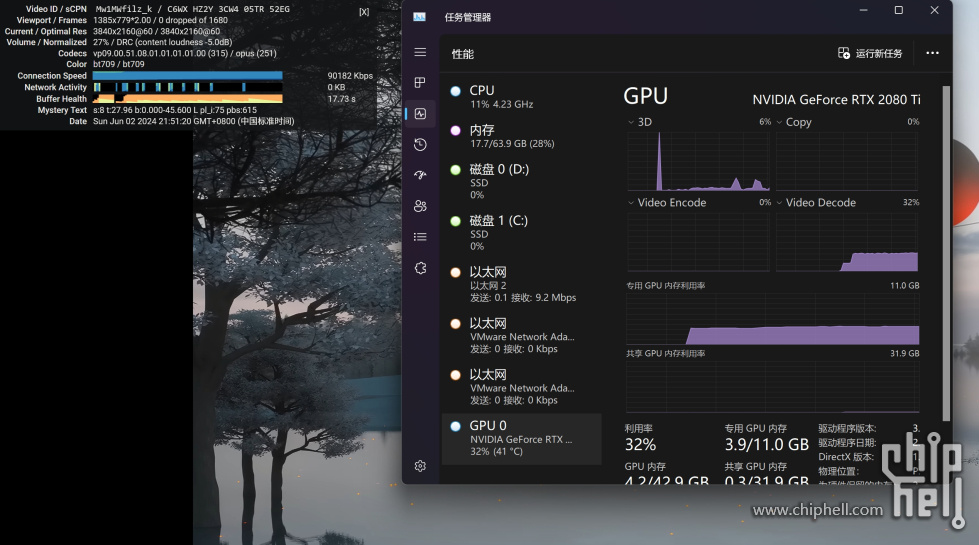Open the Startup apps icon in sidebar
Screen dimensions: 979x545
click(x=420, y=175)
